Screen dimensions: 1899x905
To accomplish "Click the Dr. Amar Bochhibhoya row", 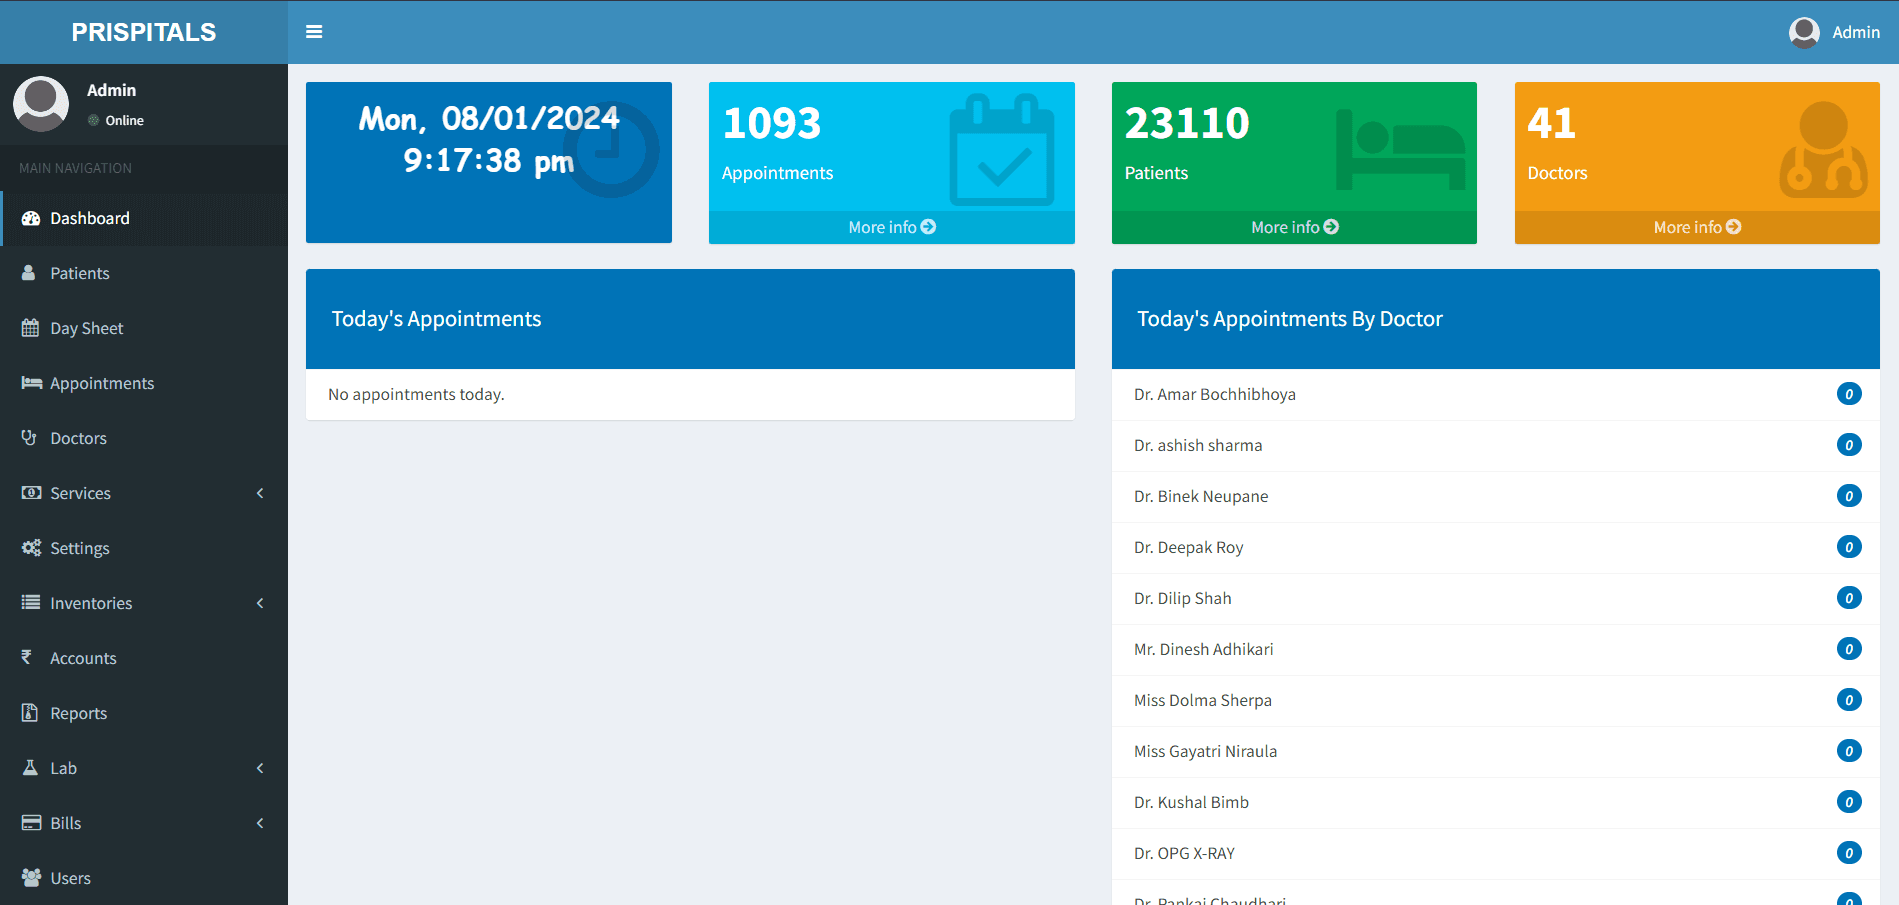I will point(1496,395).
